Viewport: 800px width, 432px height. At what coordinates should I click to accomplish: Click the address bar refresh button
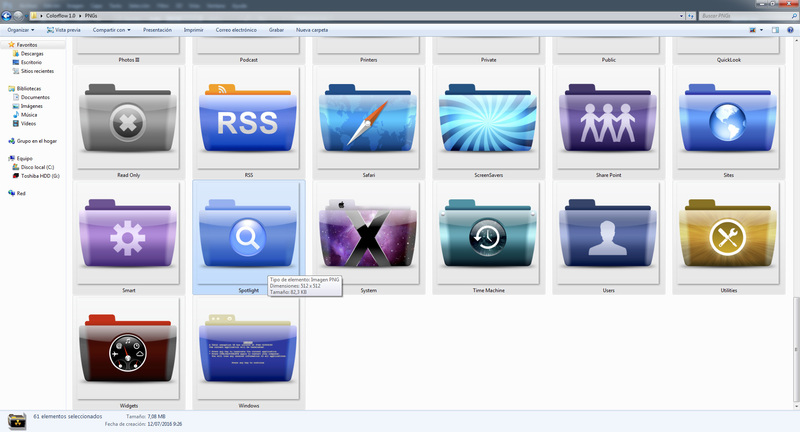[x=691, y=16]
